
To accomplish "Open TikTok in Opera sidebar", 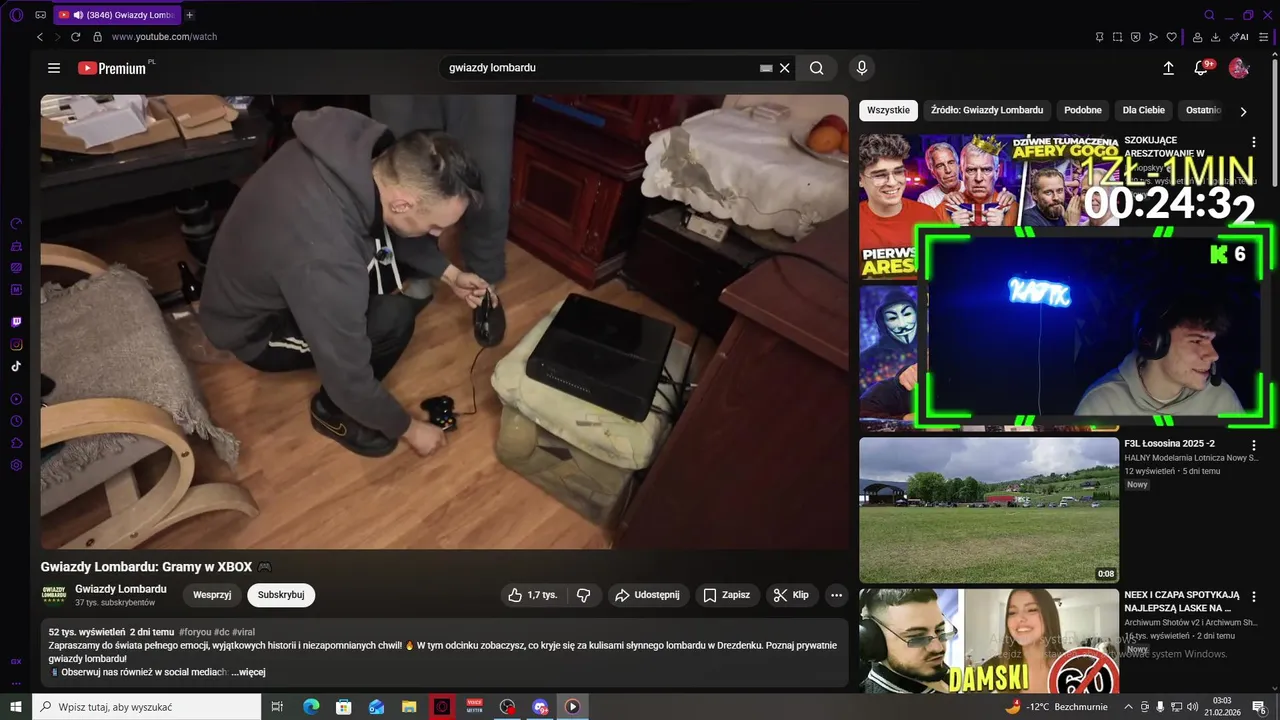I will coord(16,366).
